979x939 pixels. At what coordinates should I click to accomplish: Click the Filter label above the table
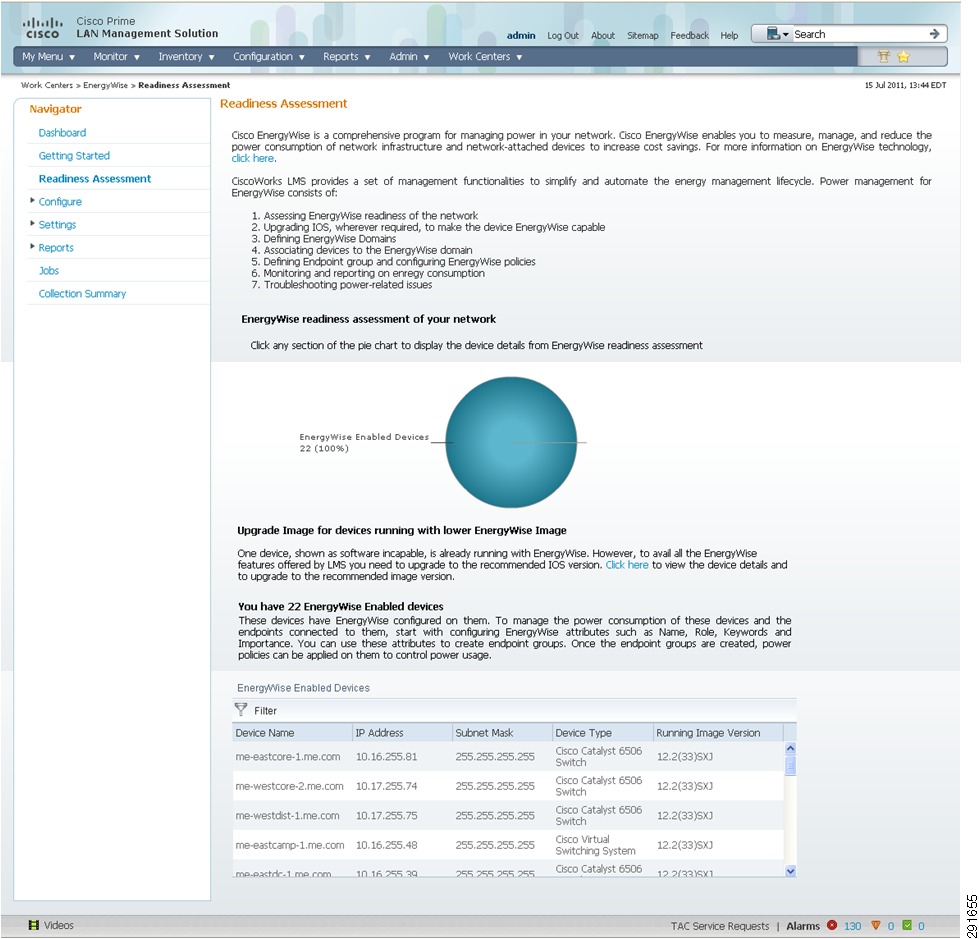[265, 710]
